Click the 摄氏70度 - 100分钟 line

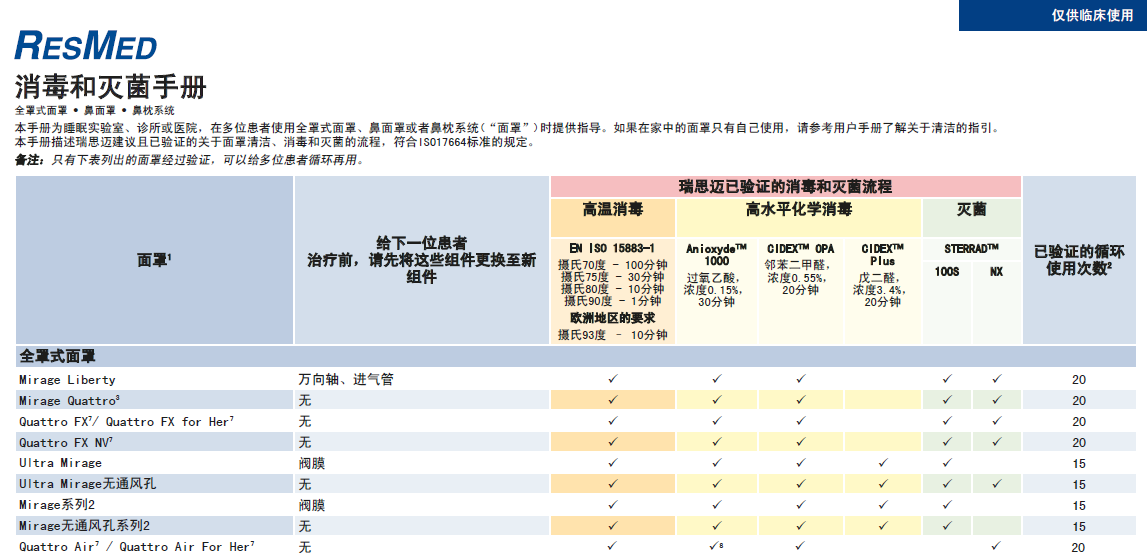point(612,265)
